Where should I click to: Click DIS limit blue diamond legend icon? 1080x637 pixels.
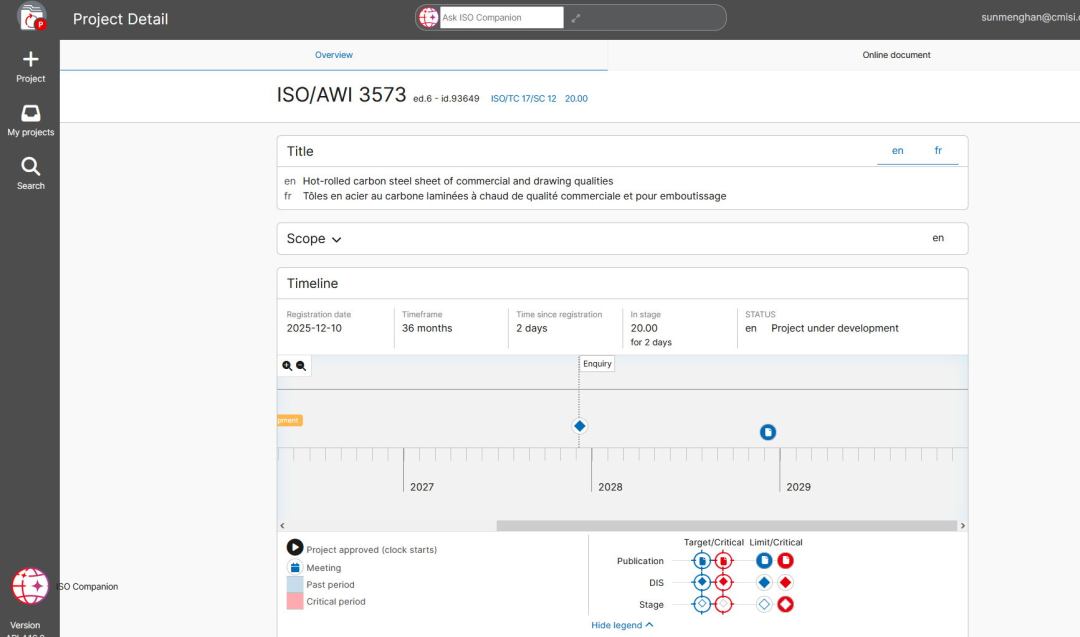(x=764, y=583)
